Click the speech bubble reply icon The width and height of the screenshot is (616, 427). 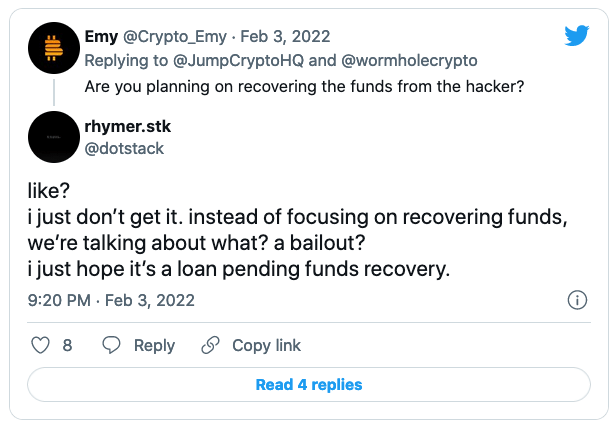click(111, 345)
